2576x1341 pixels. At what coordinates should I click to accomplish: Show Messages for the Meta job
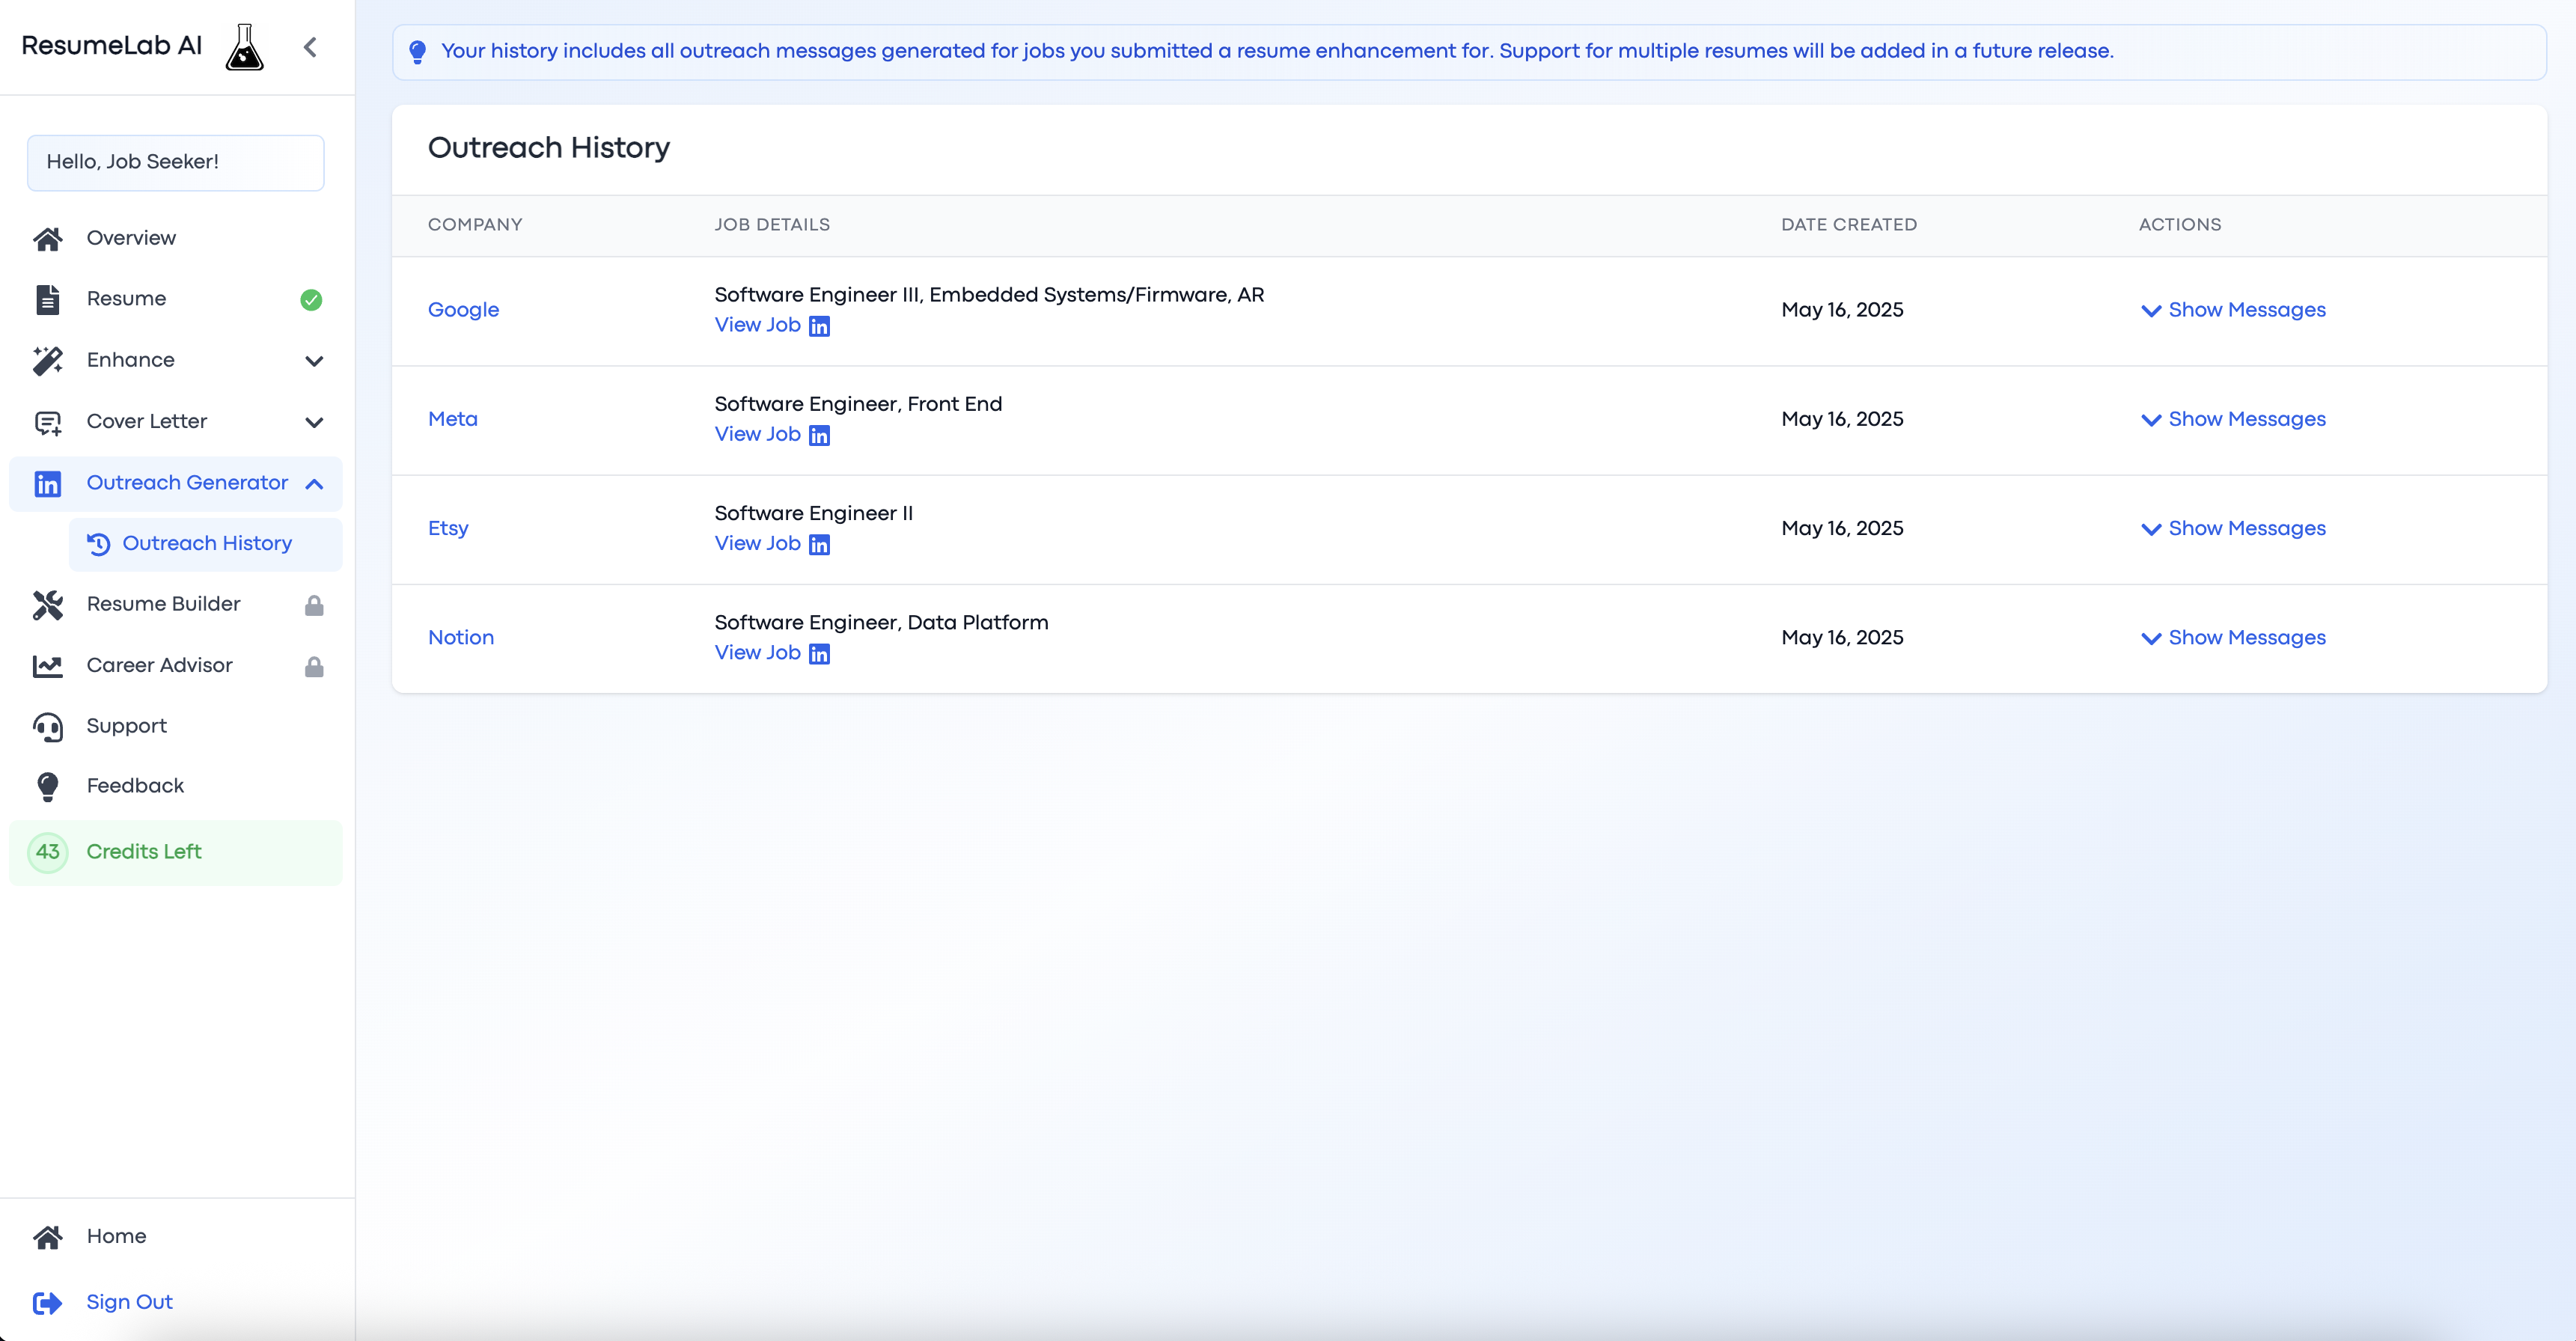[2233, 419]
